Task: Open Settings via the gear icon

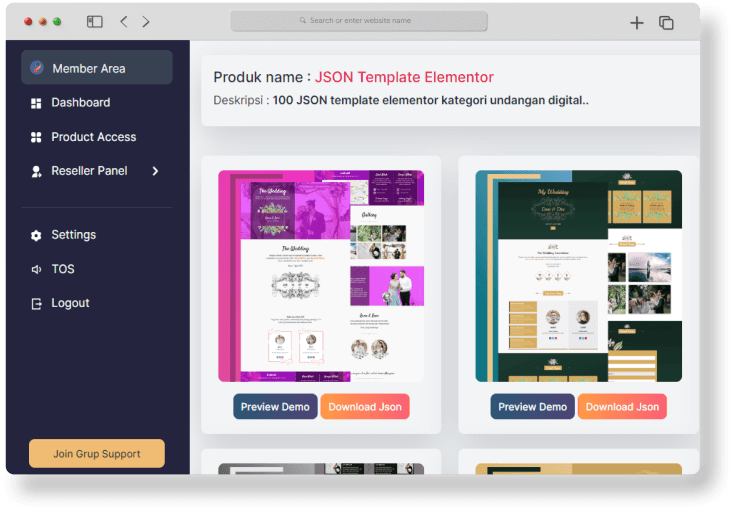Action: coord(36,235)
